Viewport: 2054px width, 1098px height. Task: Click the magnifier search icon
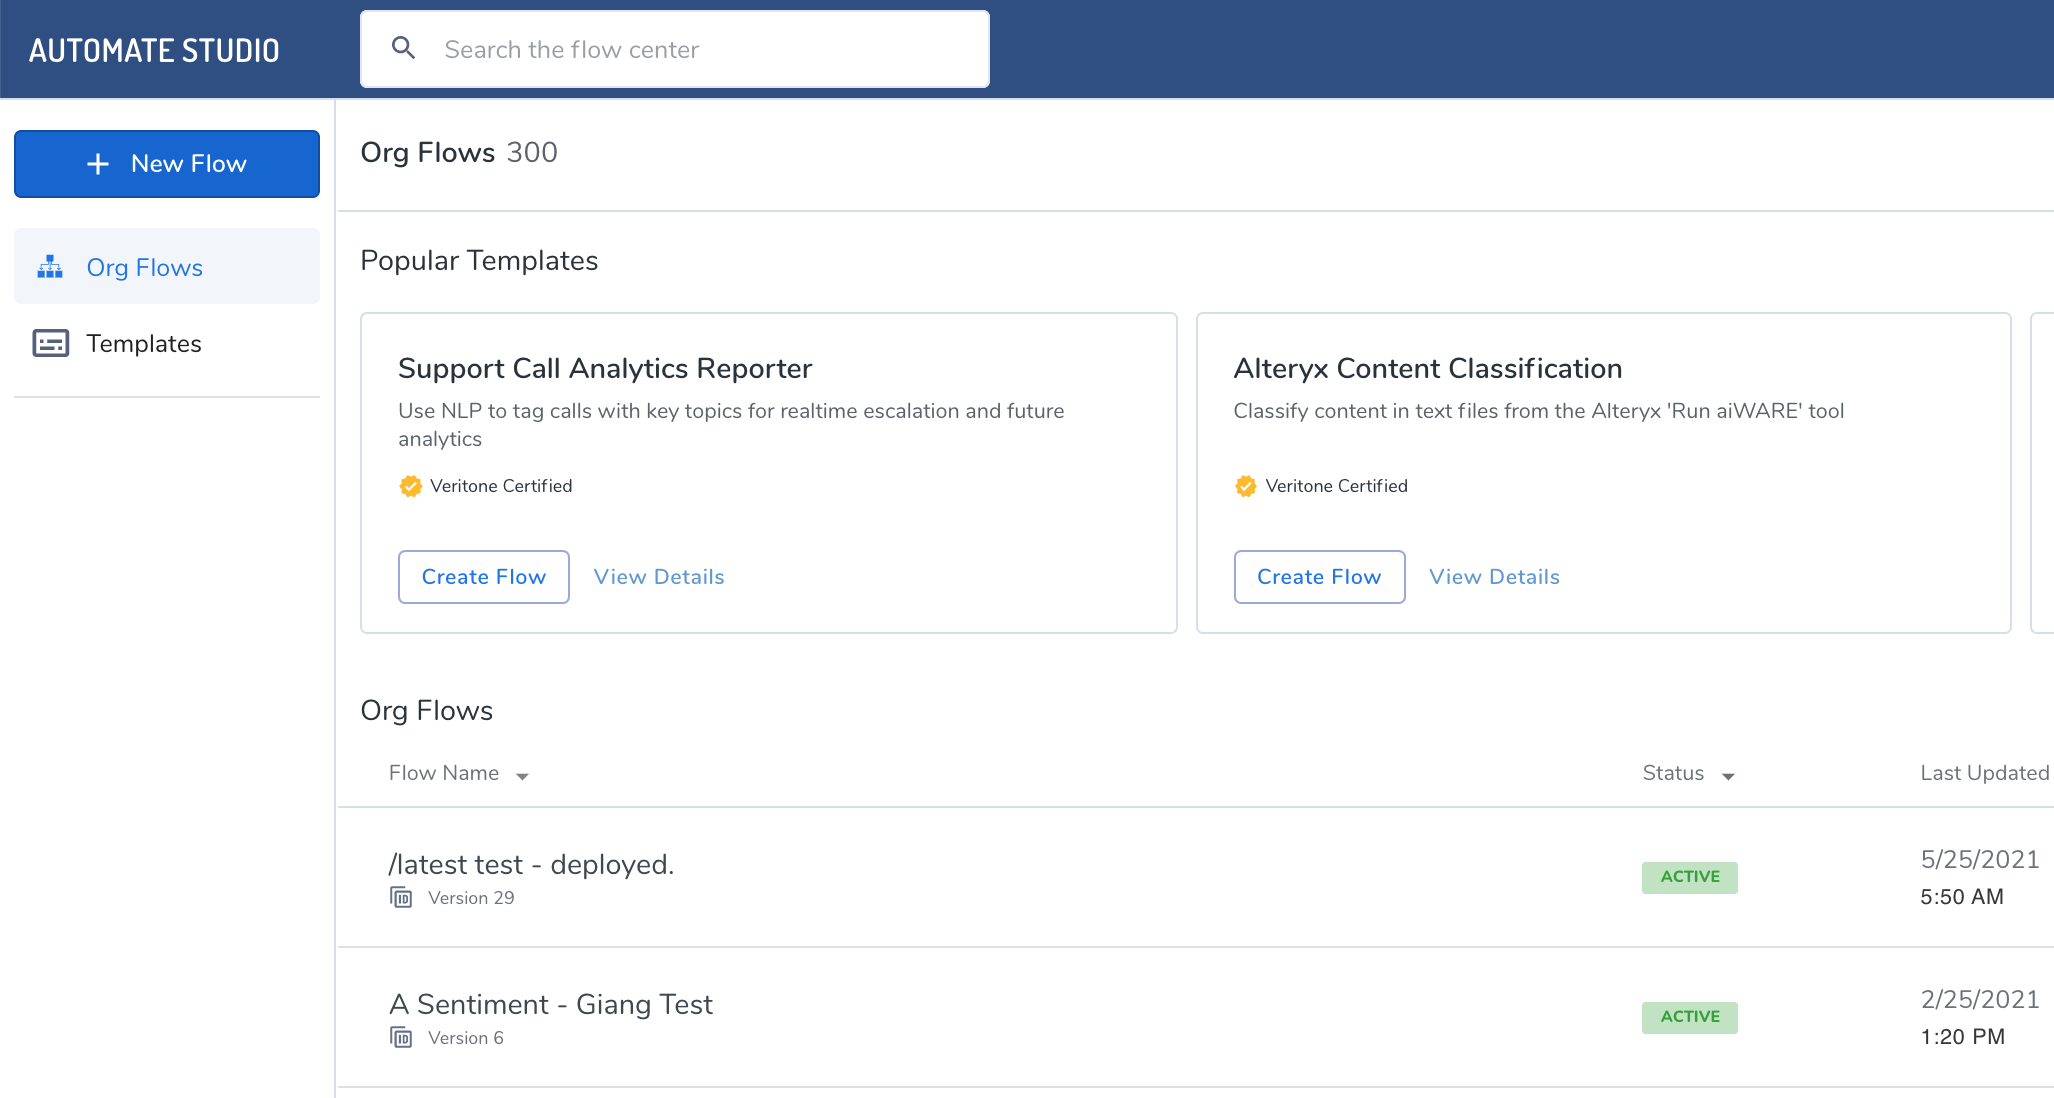point(403,48)
